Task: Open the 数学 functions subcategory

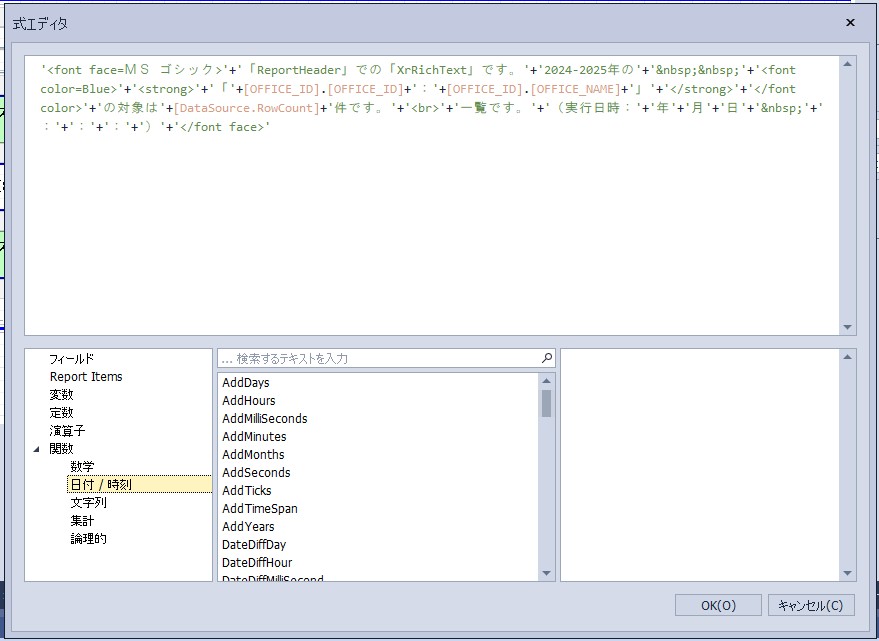Action: (x=82, y=467)
